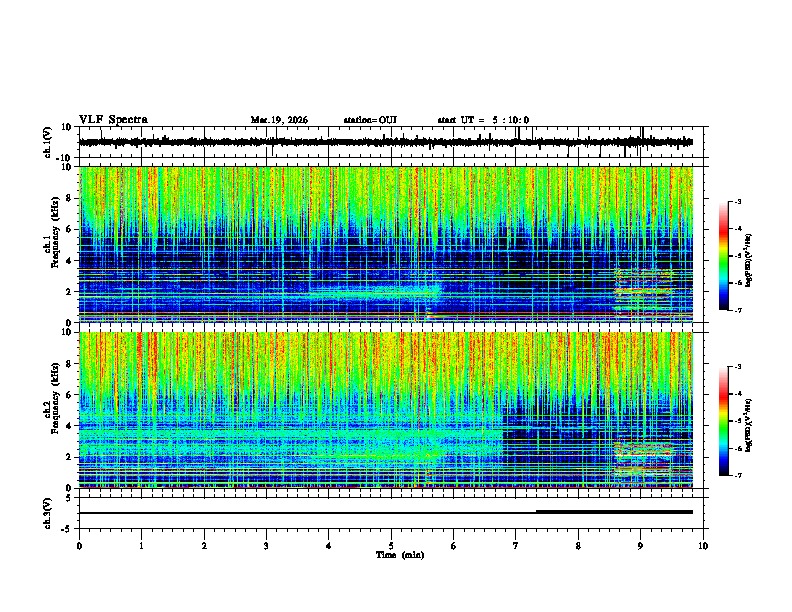Click the ch.1 "Frequency (kHz)" axis label

pyautogui.click(x=55, y=230)
